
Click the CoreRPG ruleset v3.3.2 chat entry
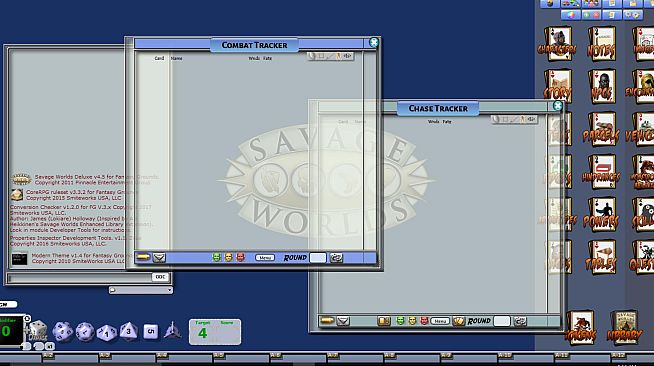(74, 195)
